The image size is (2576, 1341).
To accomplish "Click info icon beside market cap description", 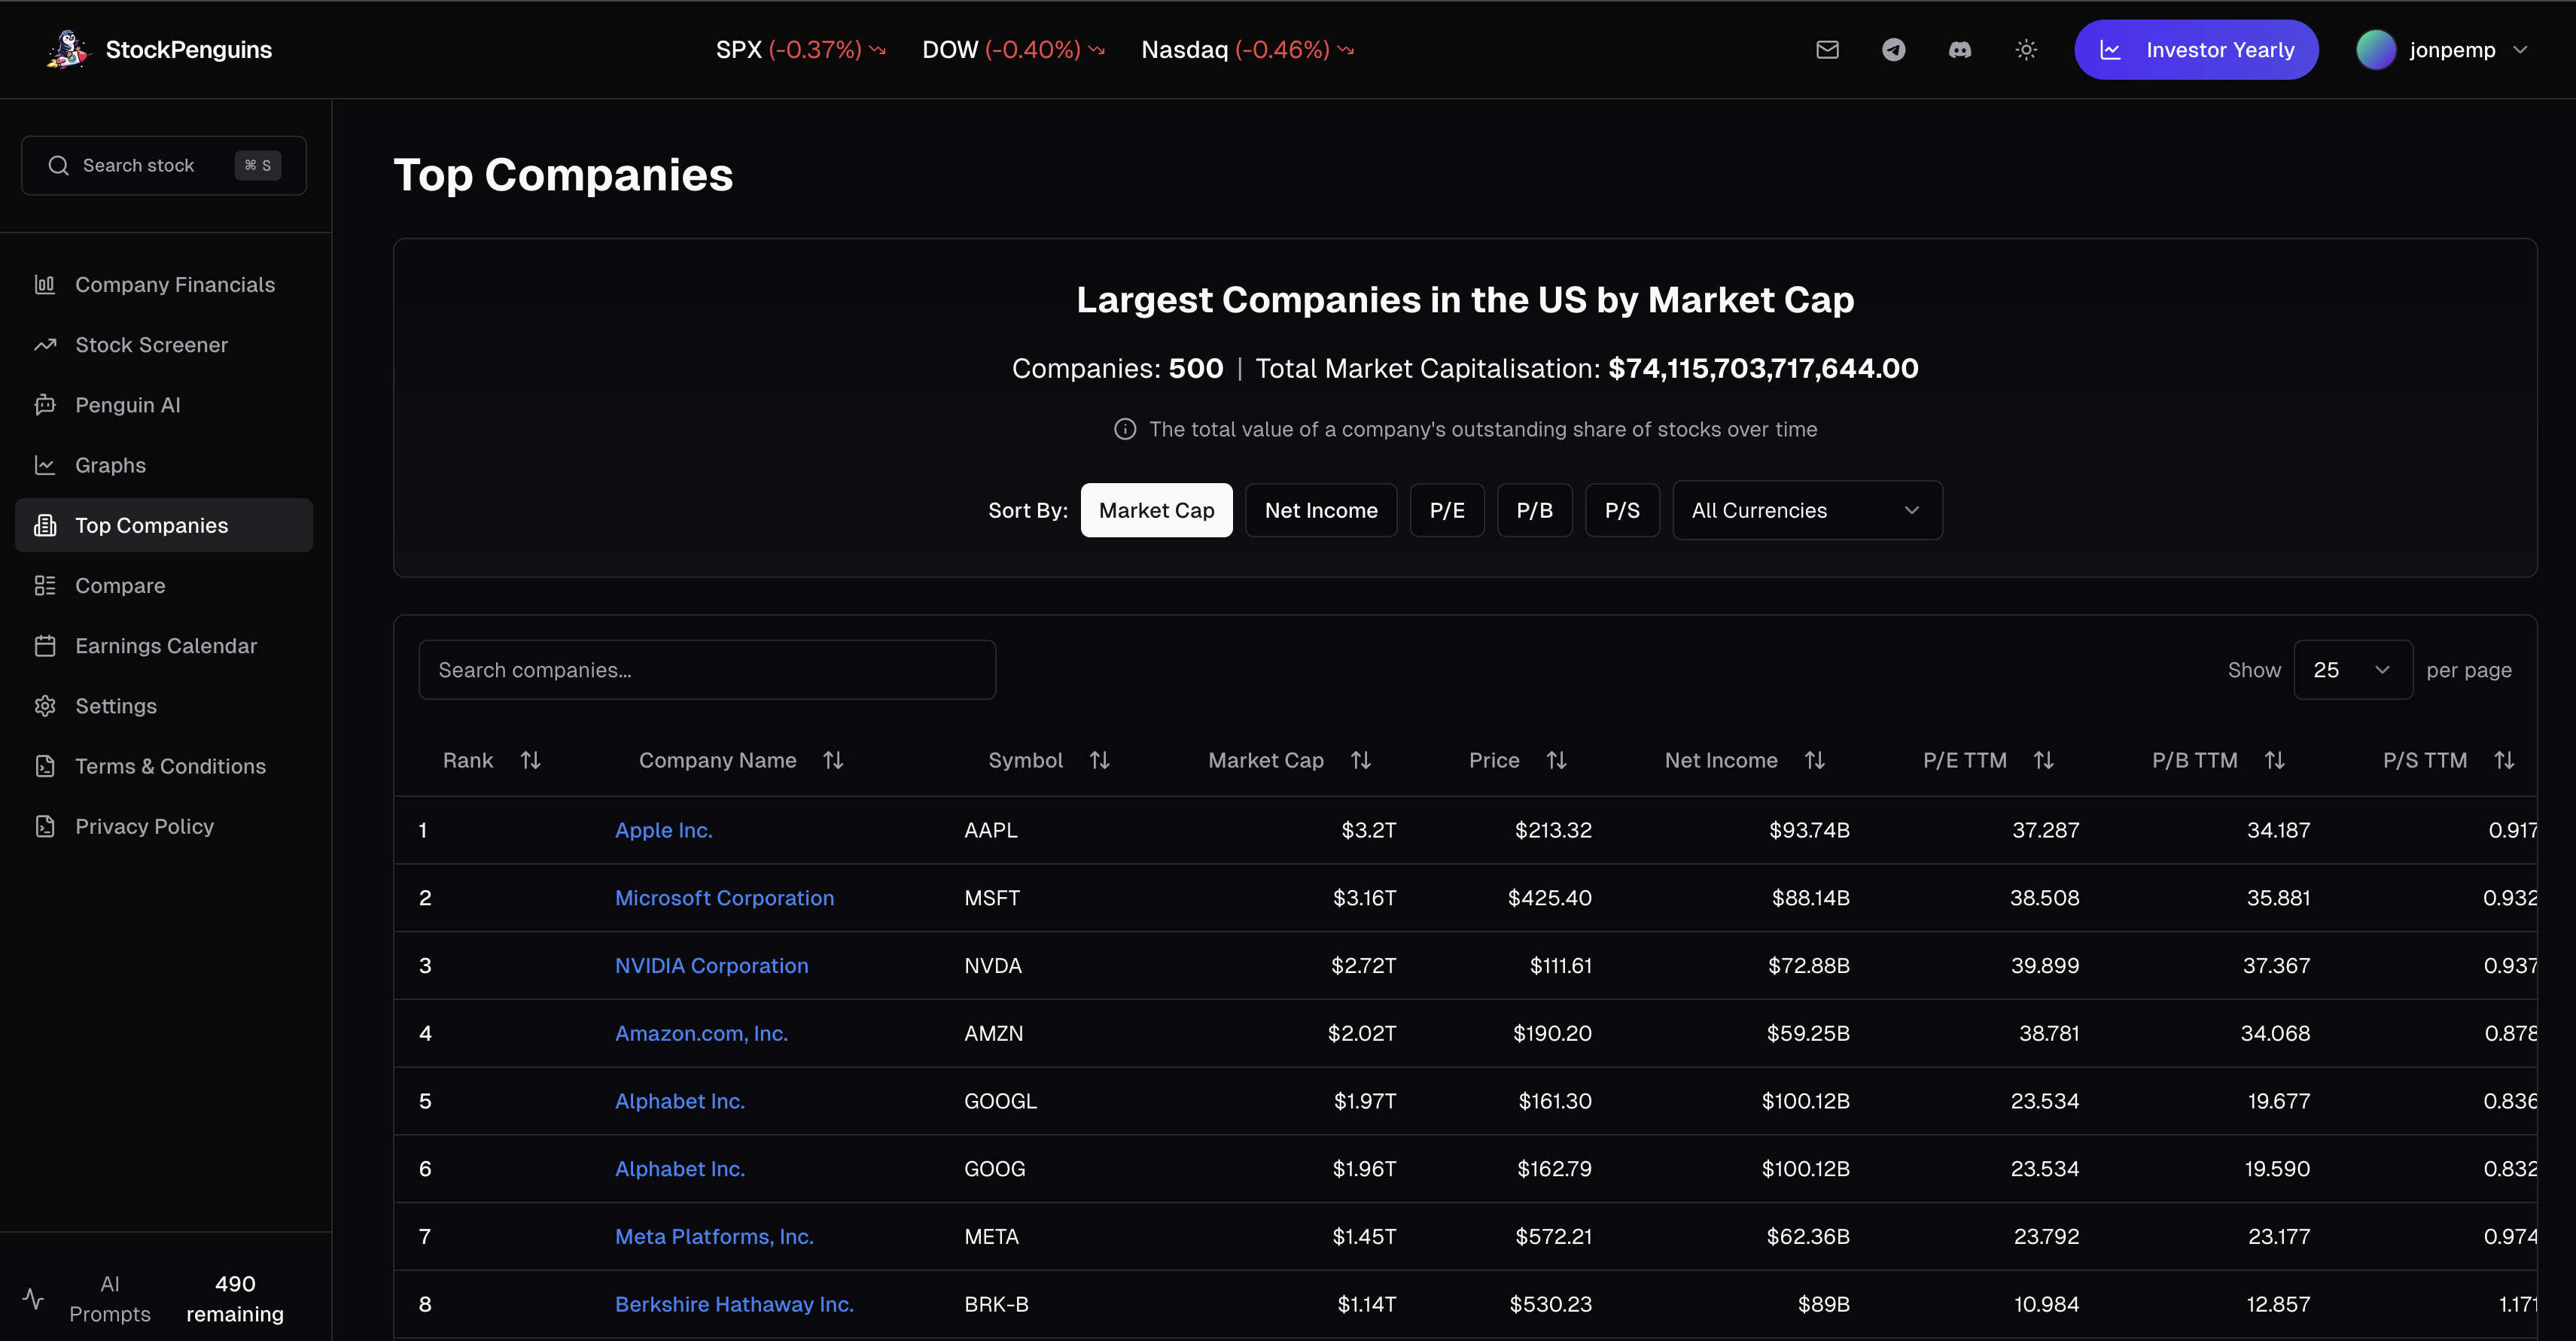I will [x=1125, y=429].
